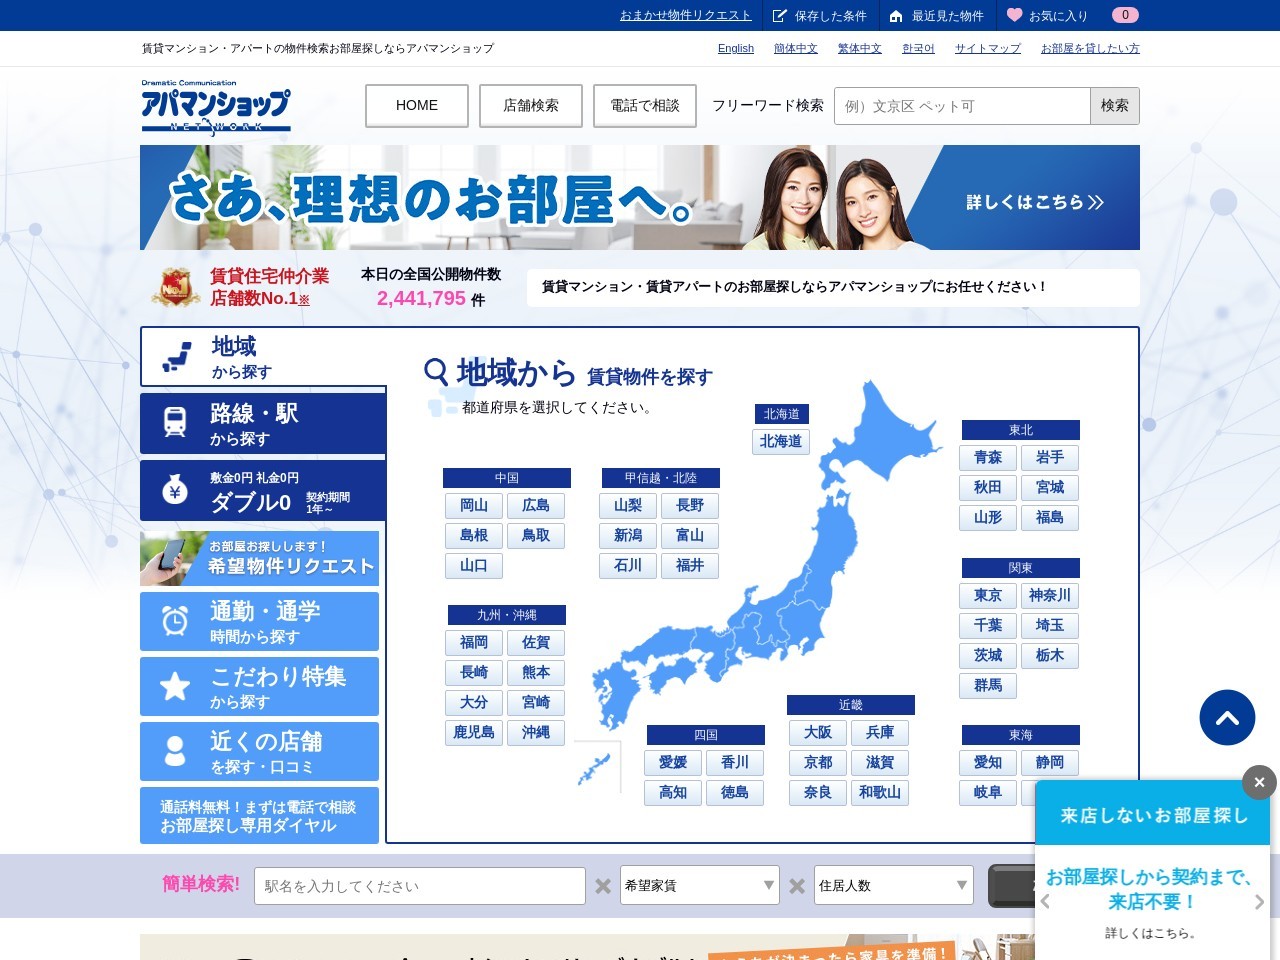Viewport: 1280px width, 960px height.
Task: Select 青森 prefecture button
Action: [988, 457]
